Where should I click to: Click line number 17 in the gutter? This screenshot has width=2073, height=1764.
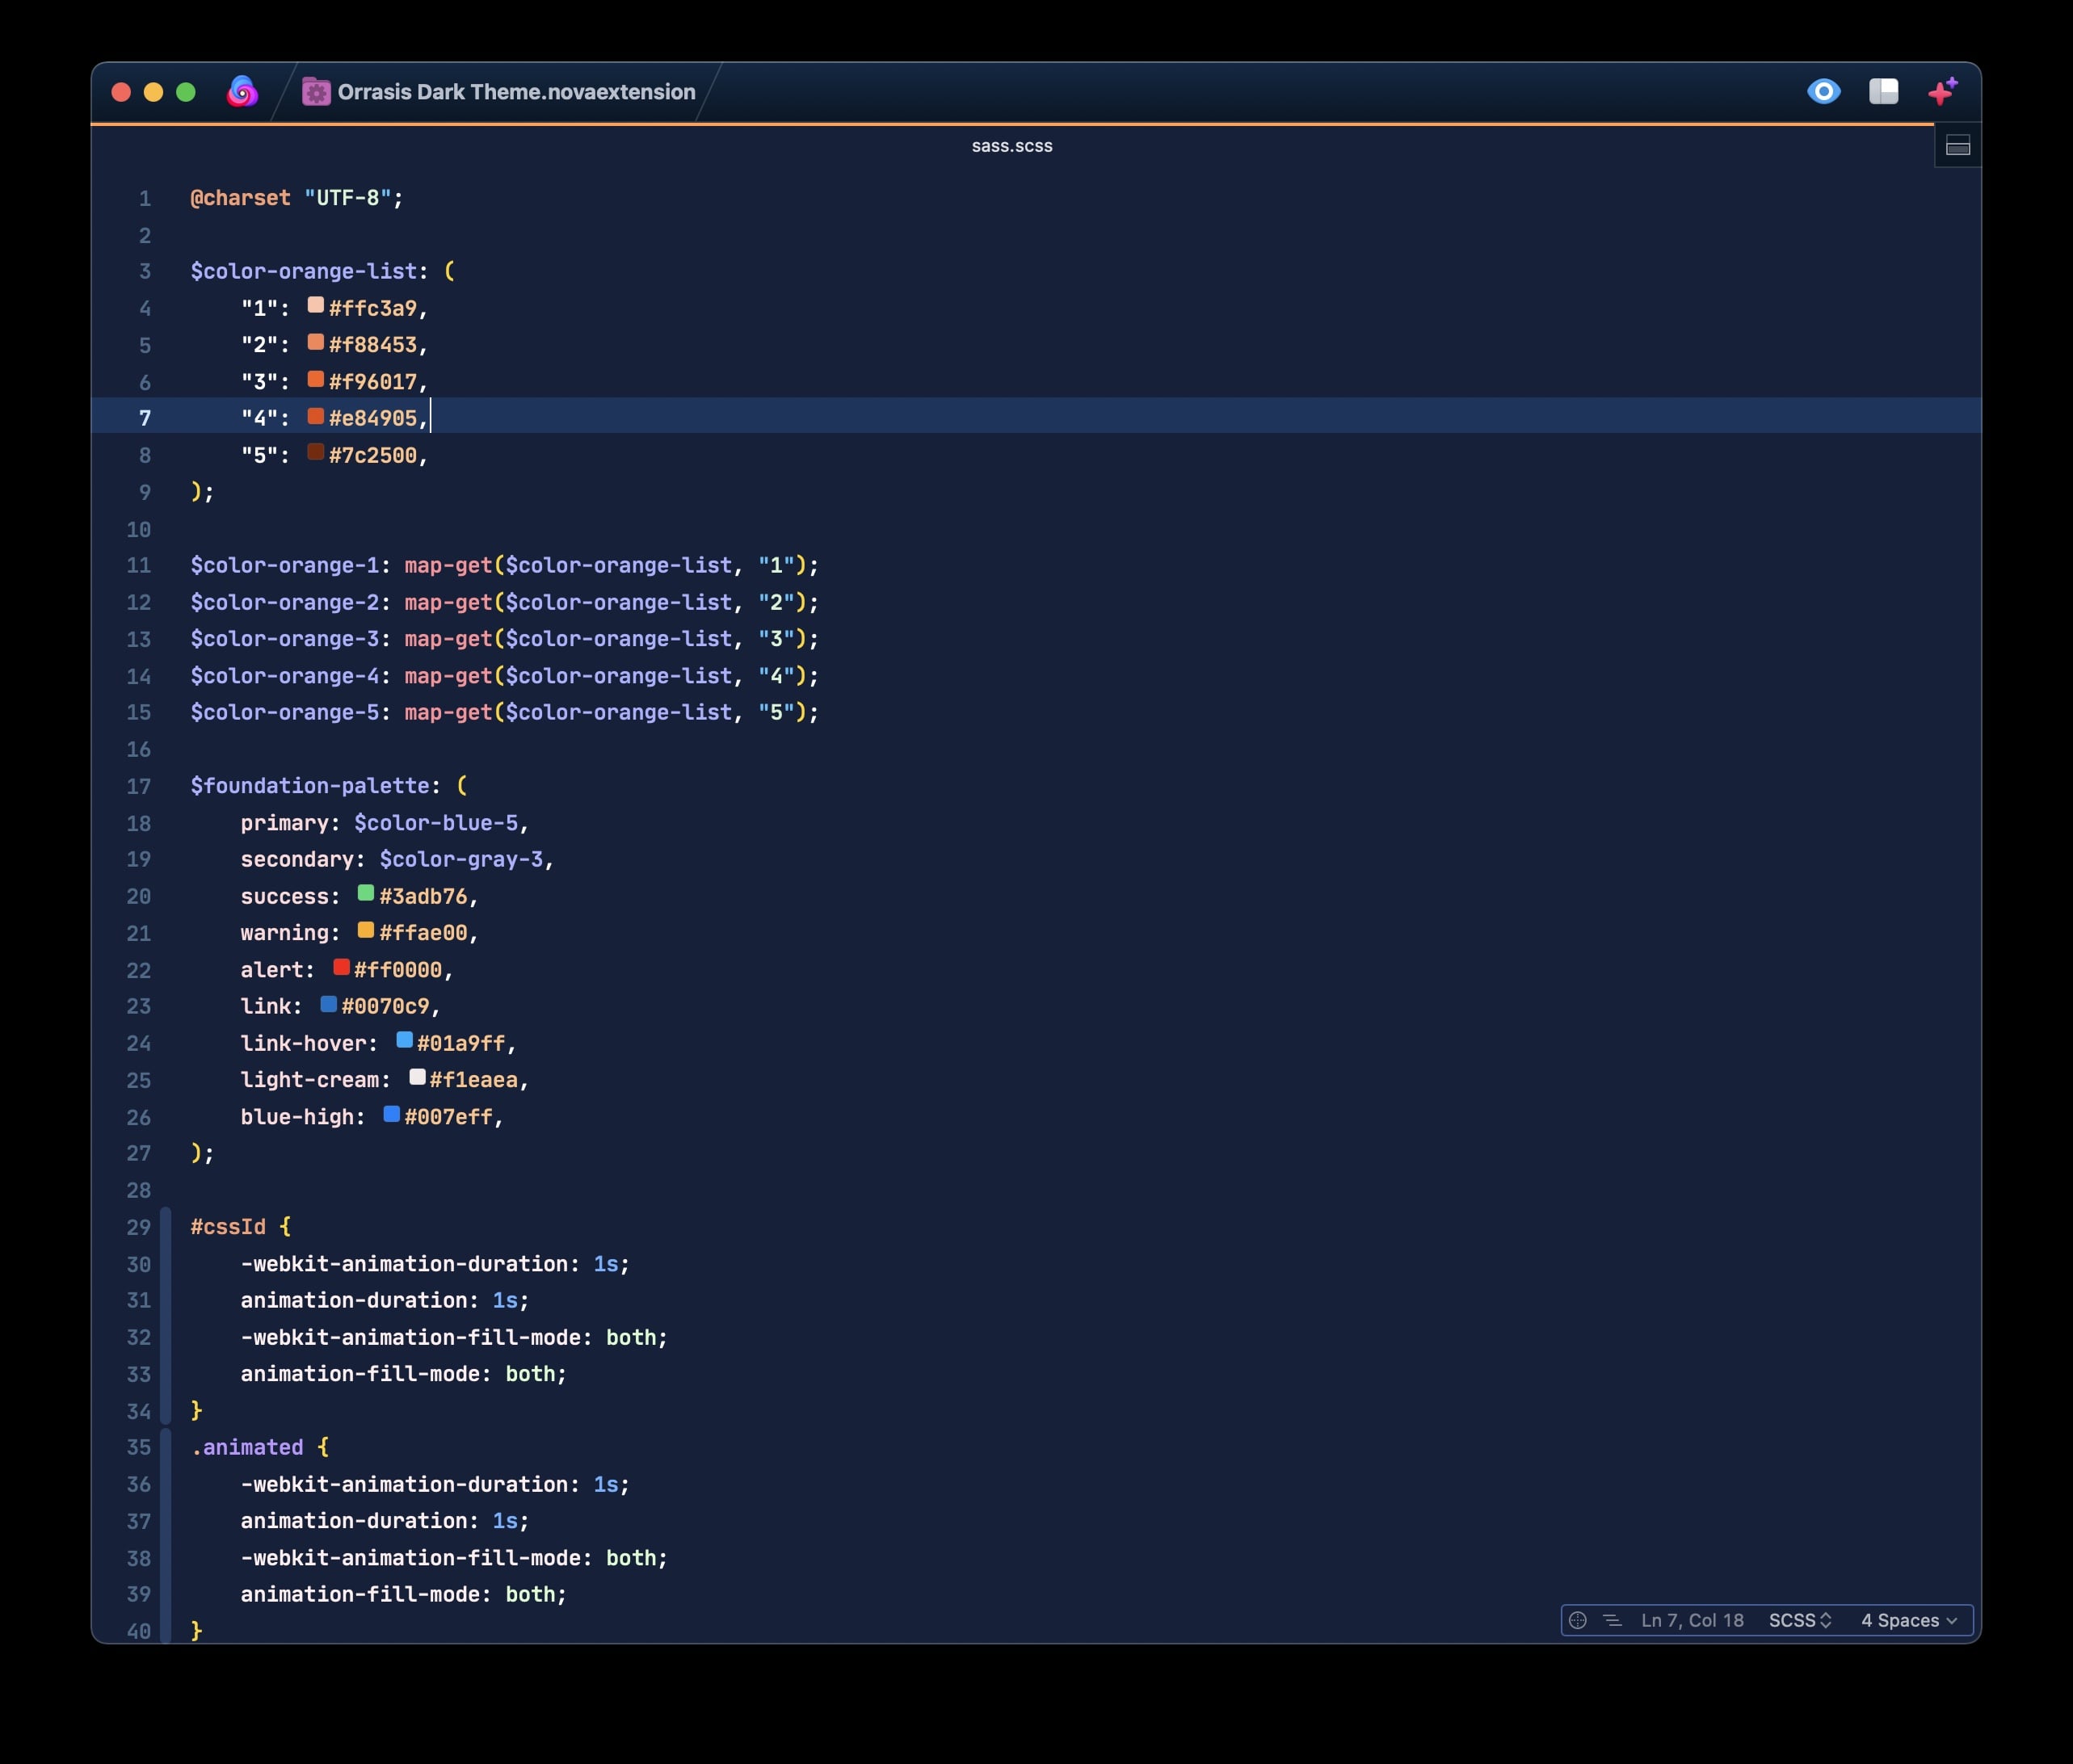[x=139, y=787]
